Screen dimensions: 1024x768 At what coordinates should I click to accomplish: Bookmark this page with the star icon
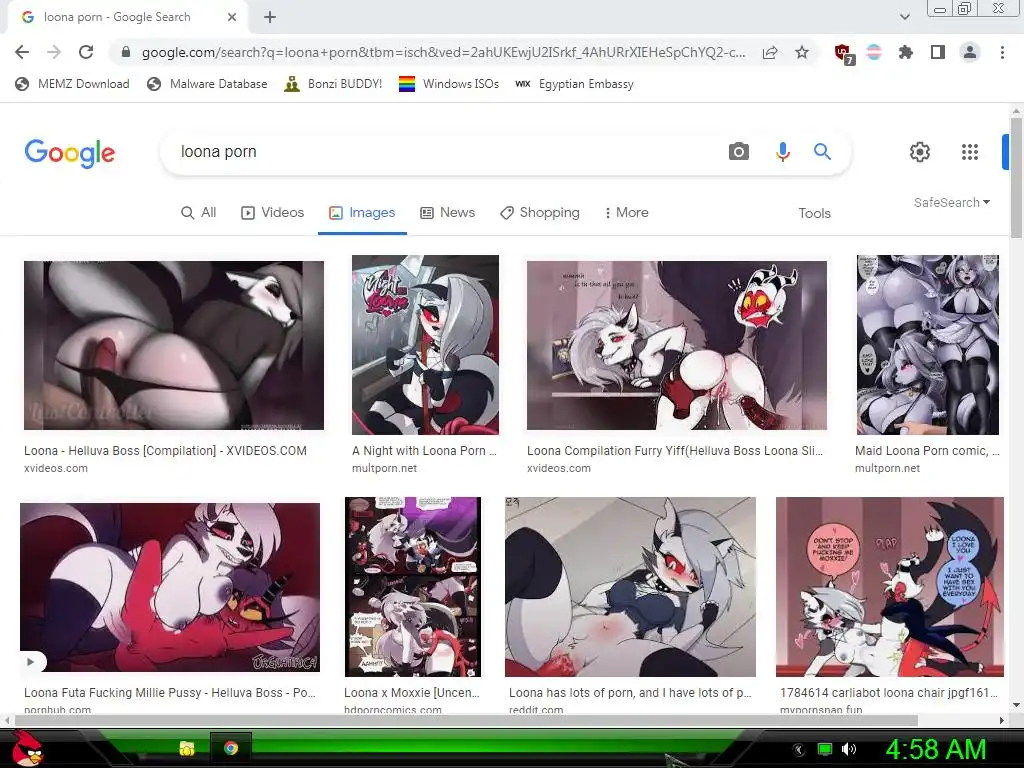click(x=802, y=52)
